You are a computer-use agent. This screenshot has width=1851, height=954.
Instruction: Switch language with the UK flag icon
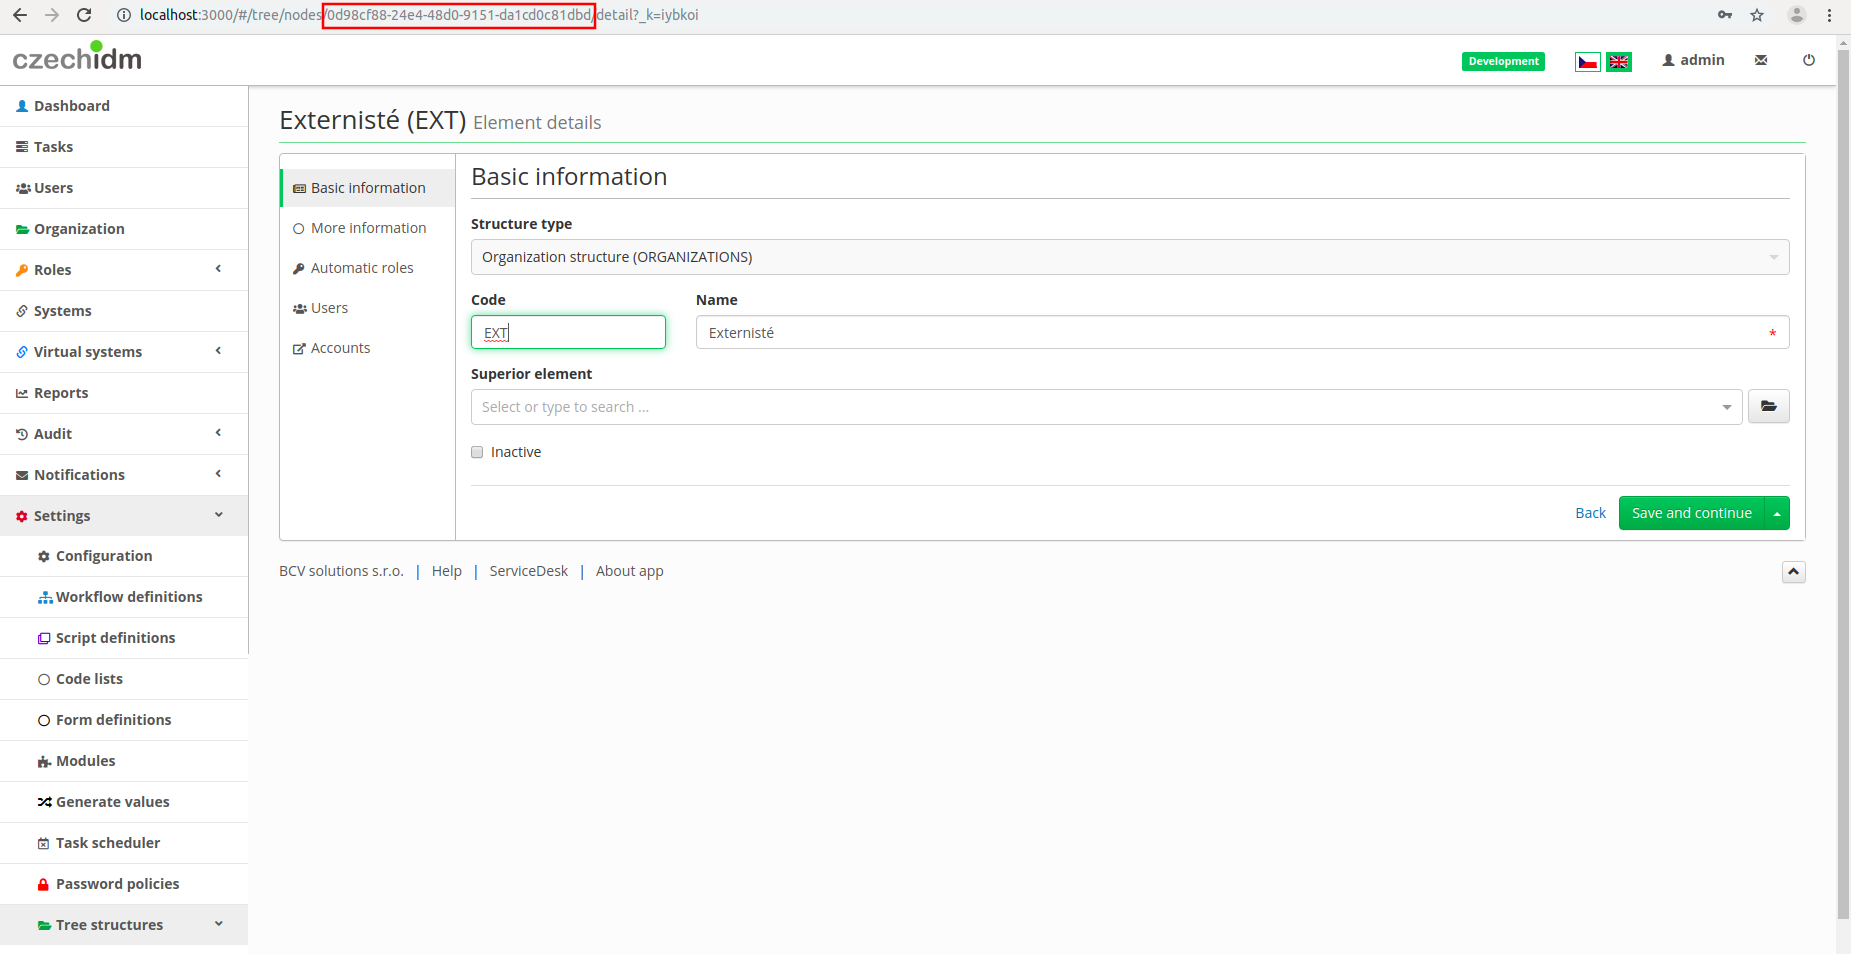[1619, 62]
